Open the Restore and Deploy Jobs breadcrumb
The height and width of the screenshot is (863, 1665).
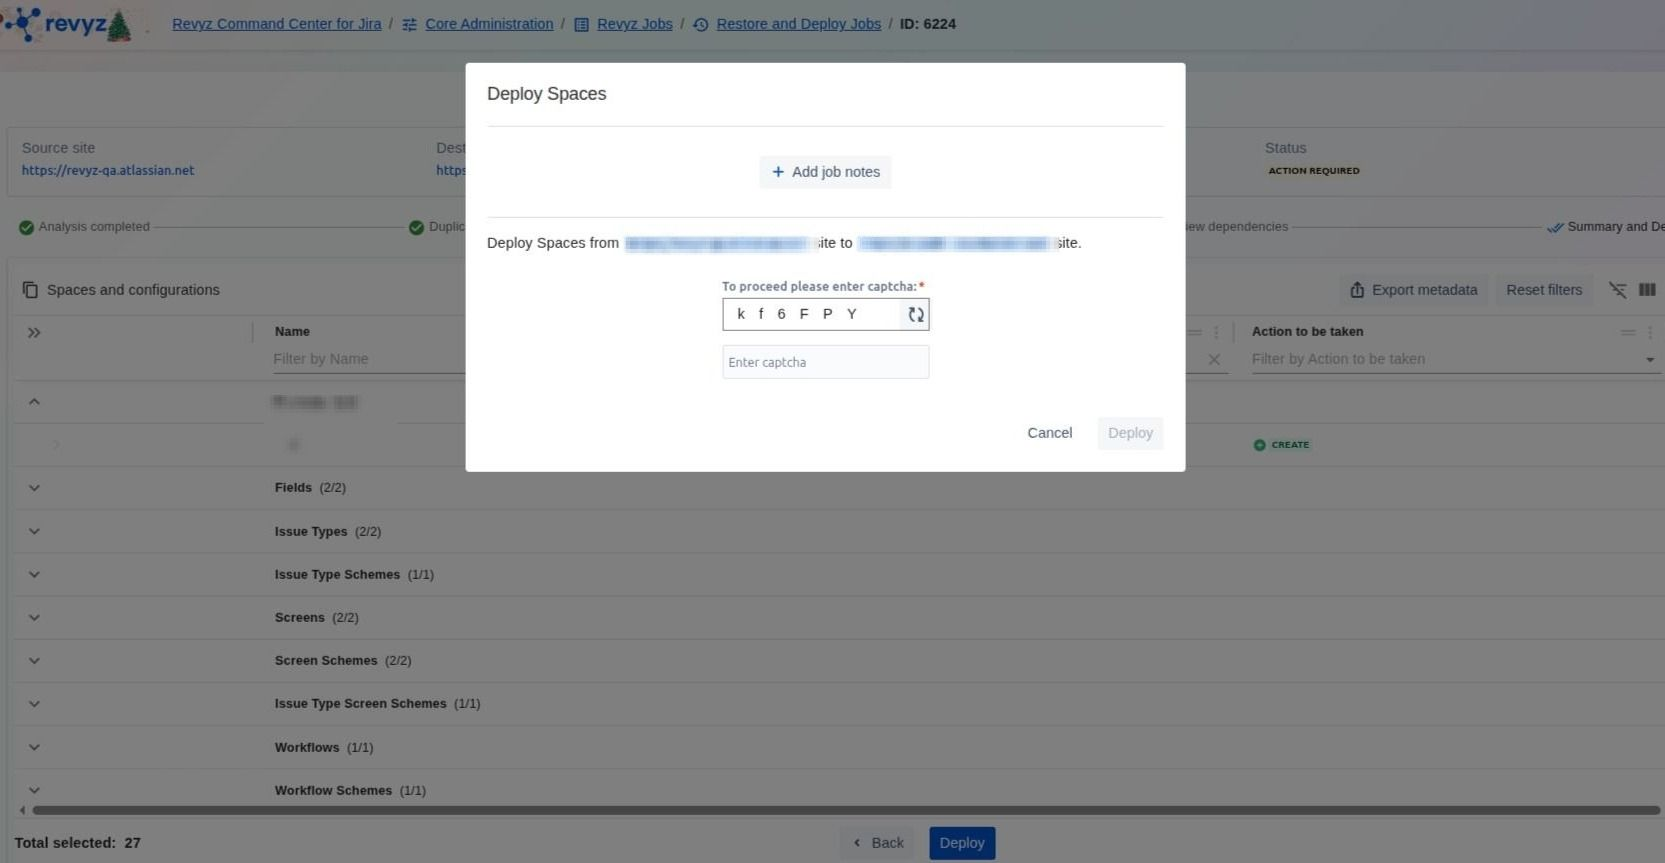click(798, 24)
